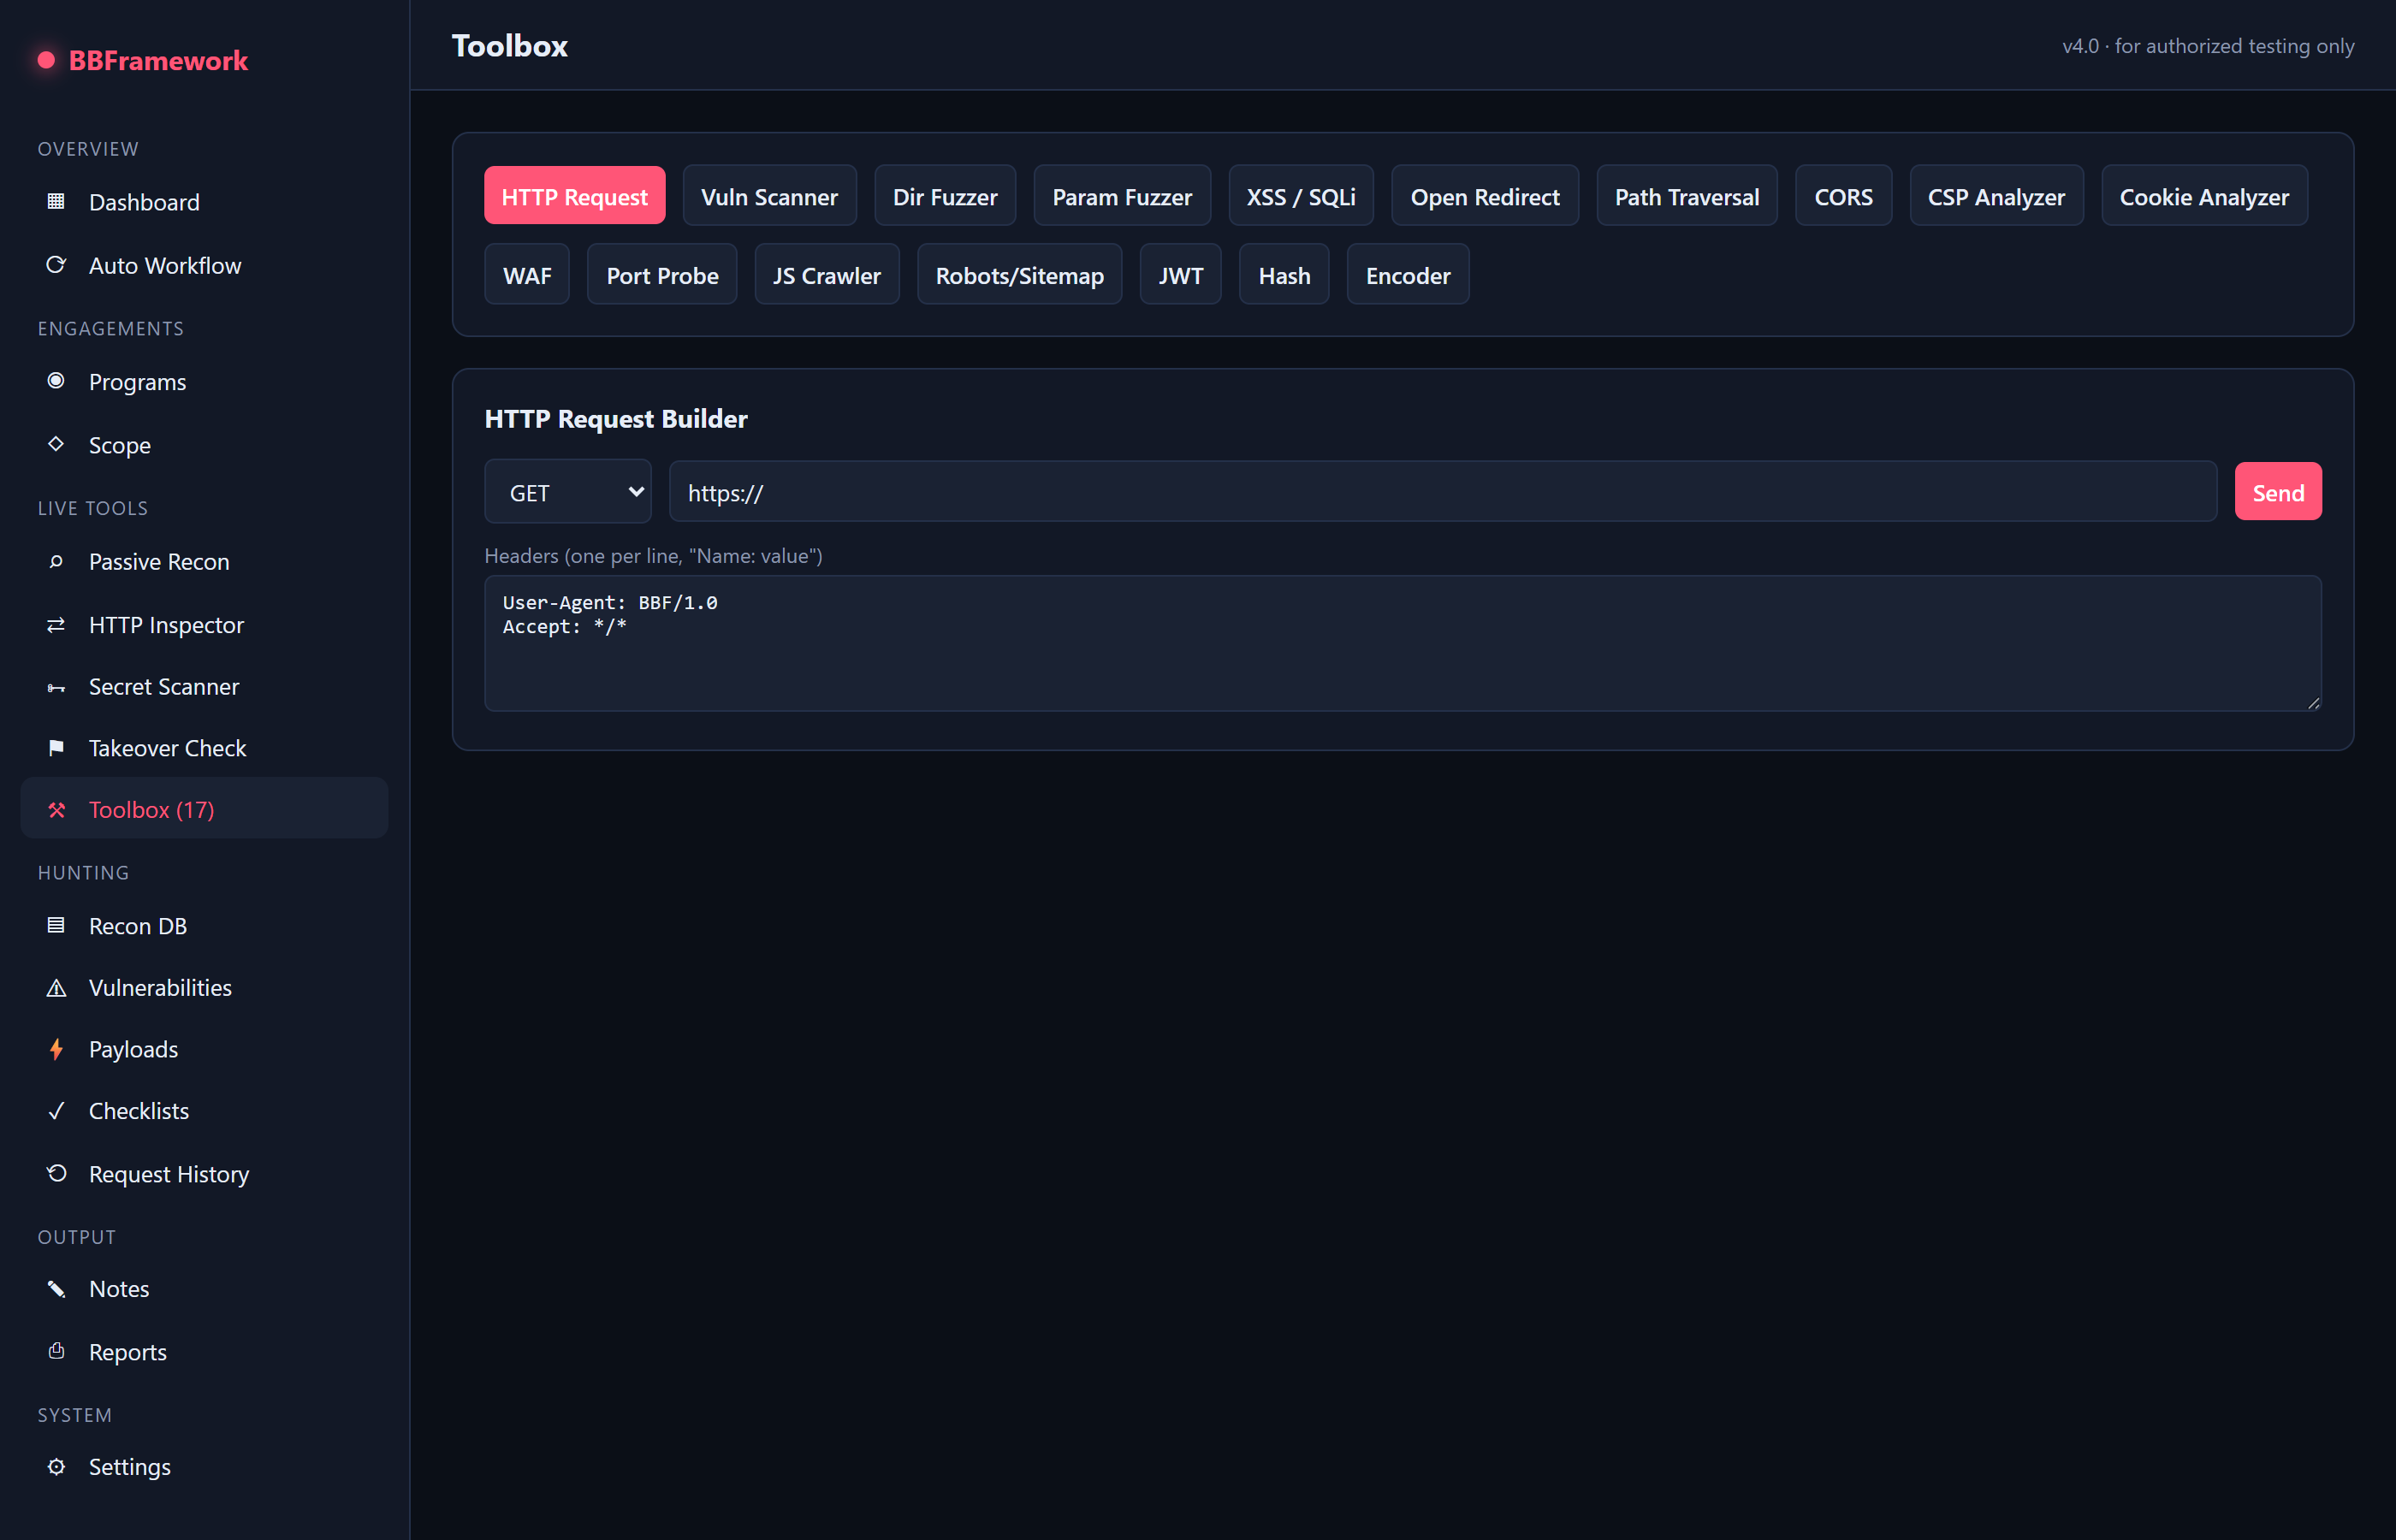Click the Dashboard grid icon

tap(56, 201)
